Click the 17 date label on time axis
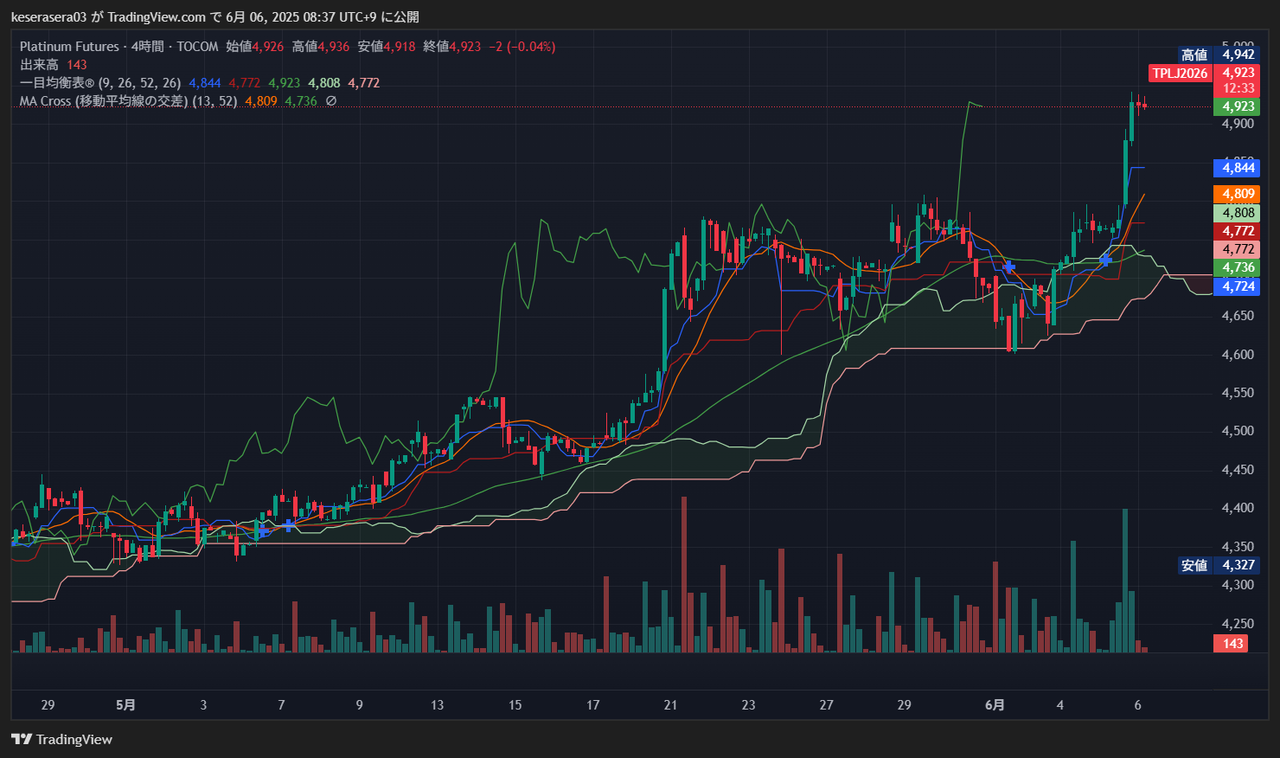Viewport: 1280px width, 758px height. click(x=593, y=705)
